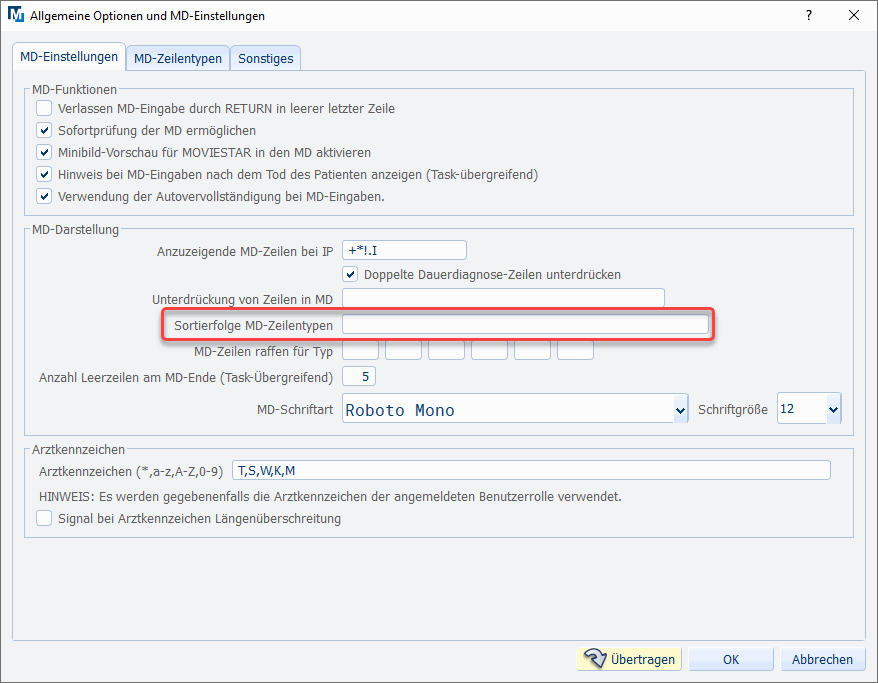Toggle Minibild-Vorschau für MOVIESTAR checkbox

[x=44, y=152]
